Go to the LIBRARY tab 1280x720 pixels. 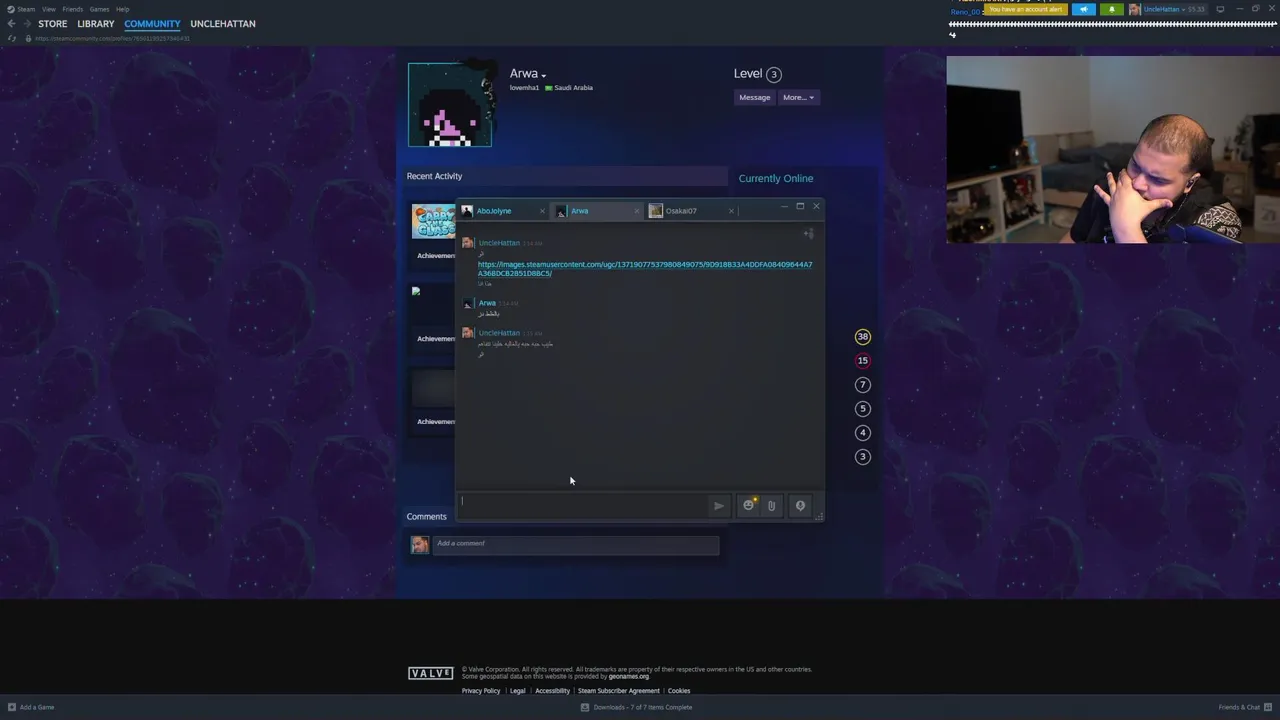(96, 24)
